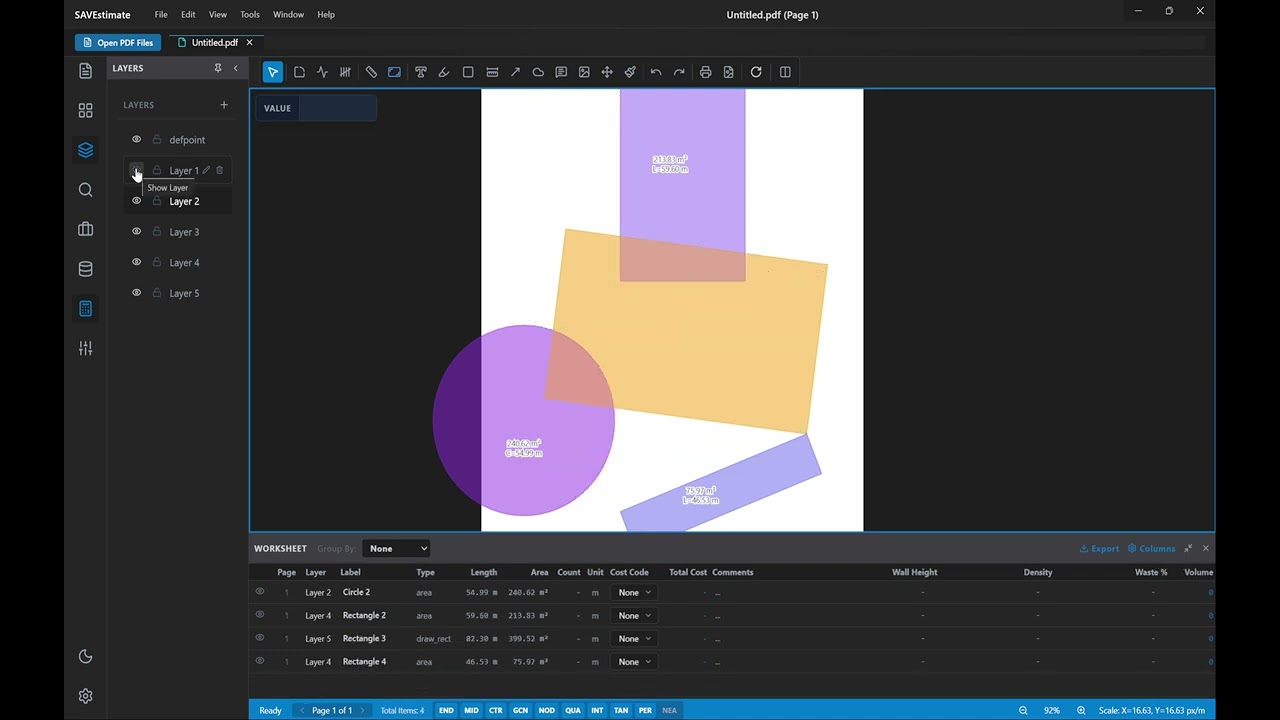
Task: Click the Export button in worksheet
Action: coord(1099,548)
